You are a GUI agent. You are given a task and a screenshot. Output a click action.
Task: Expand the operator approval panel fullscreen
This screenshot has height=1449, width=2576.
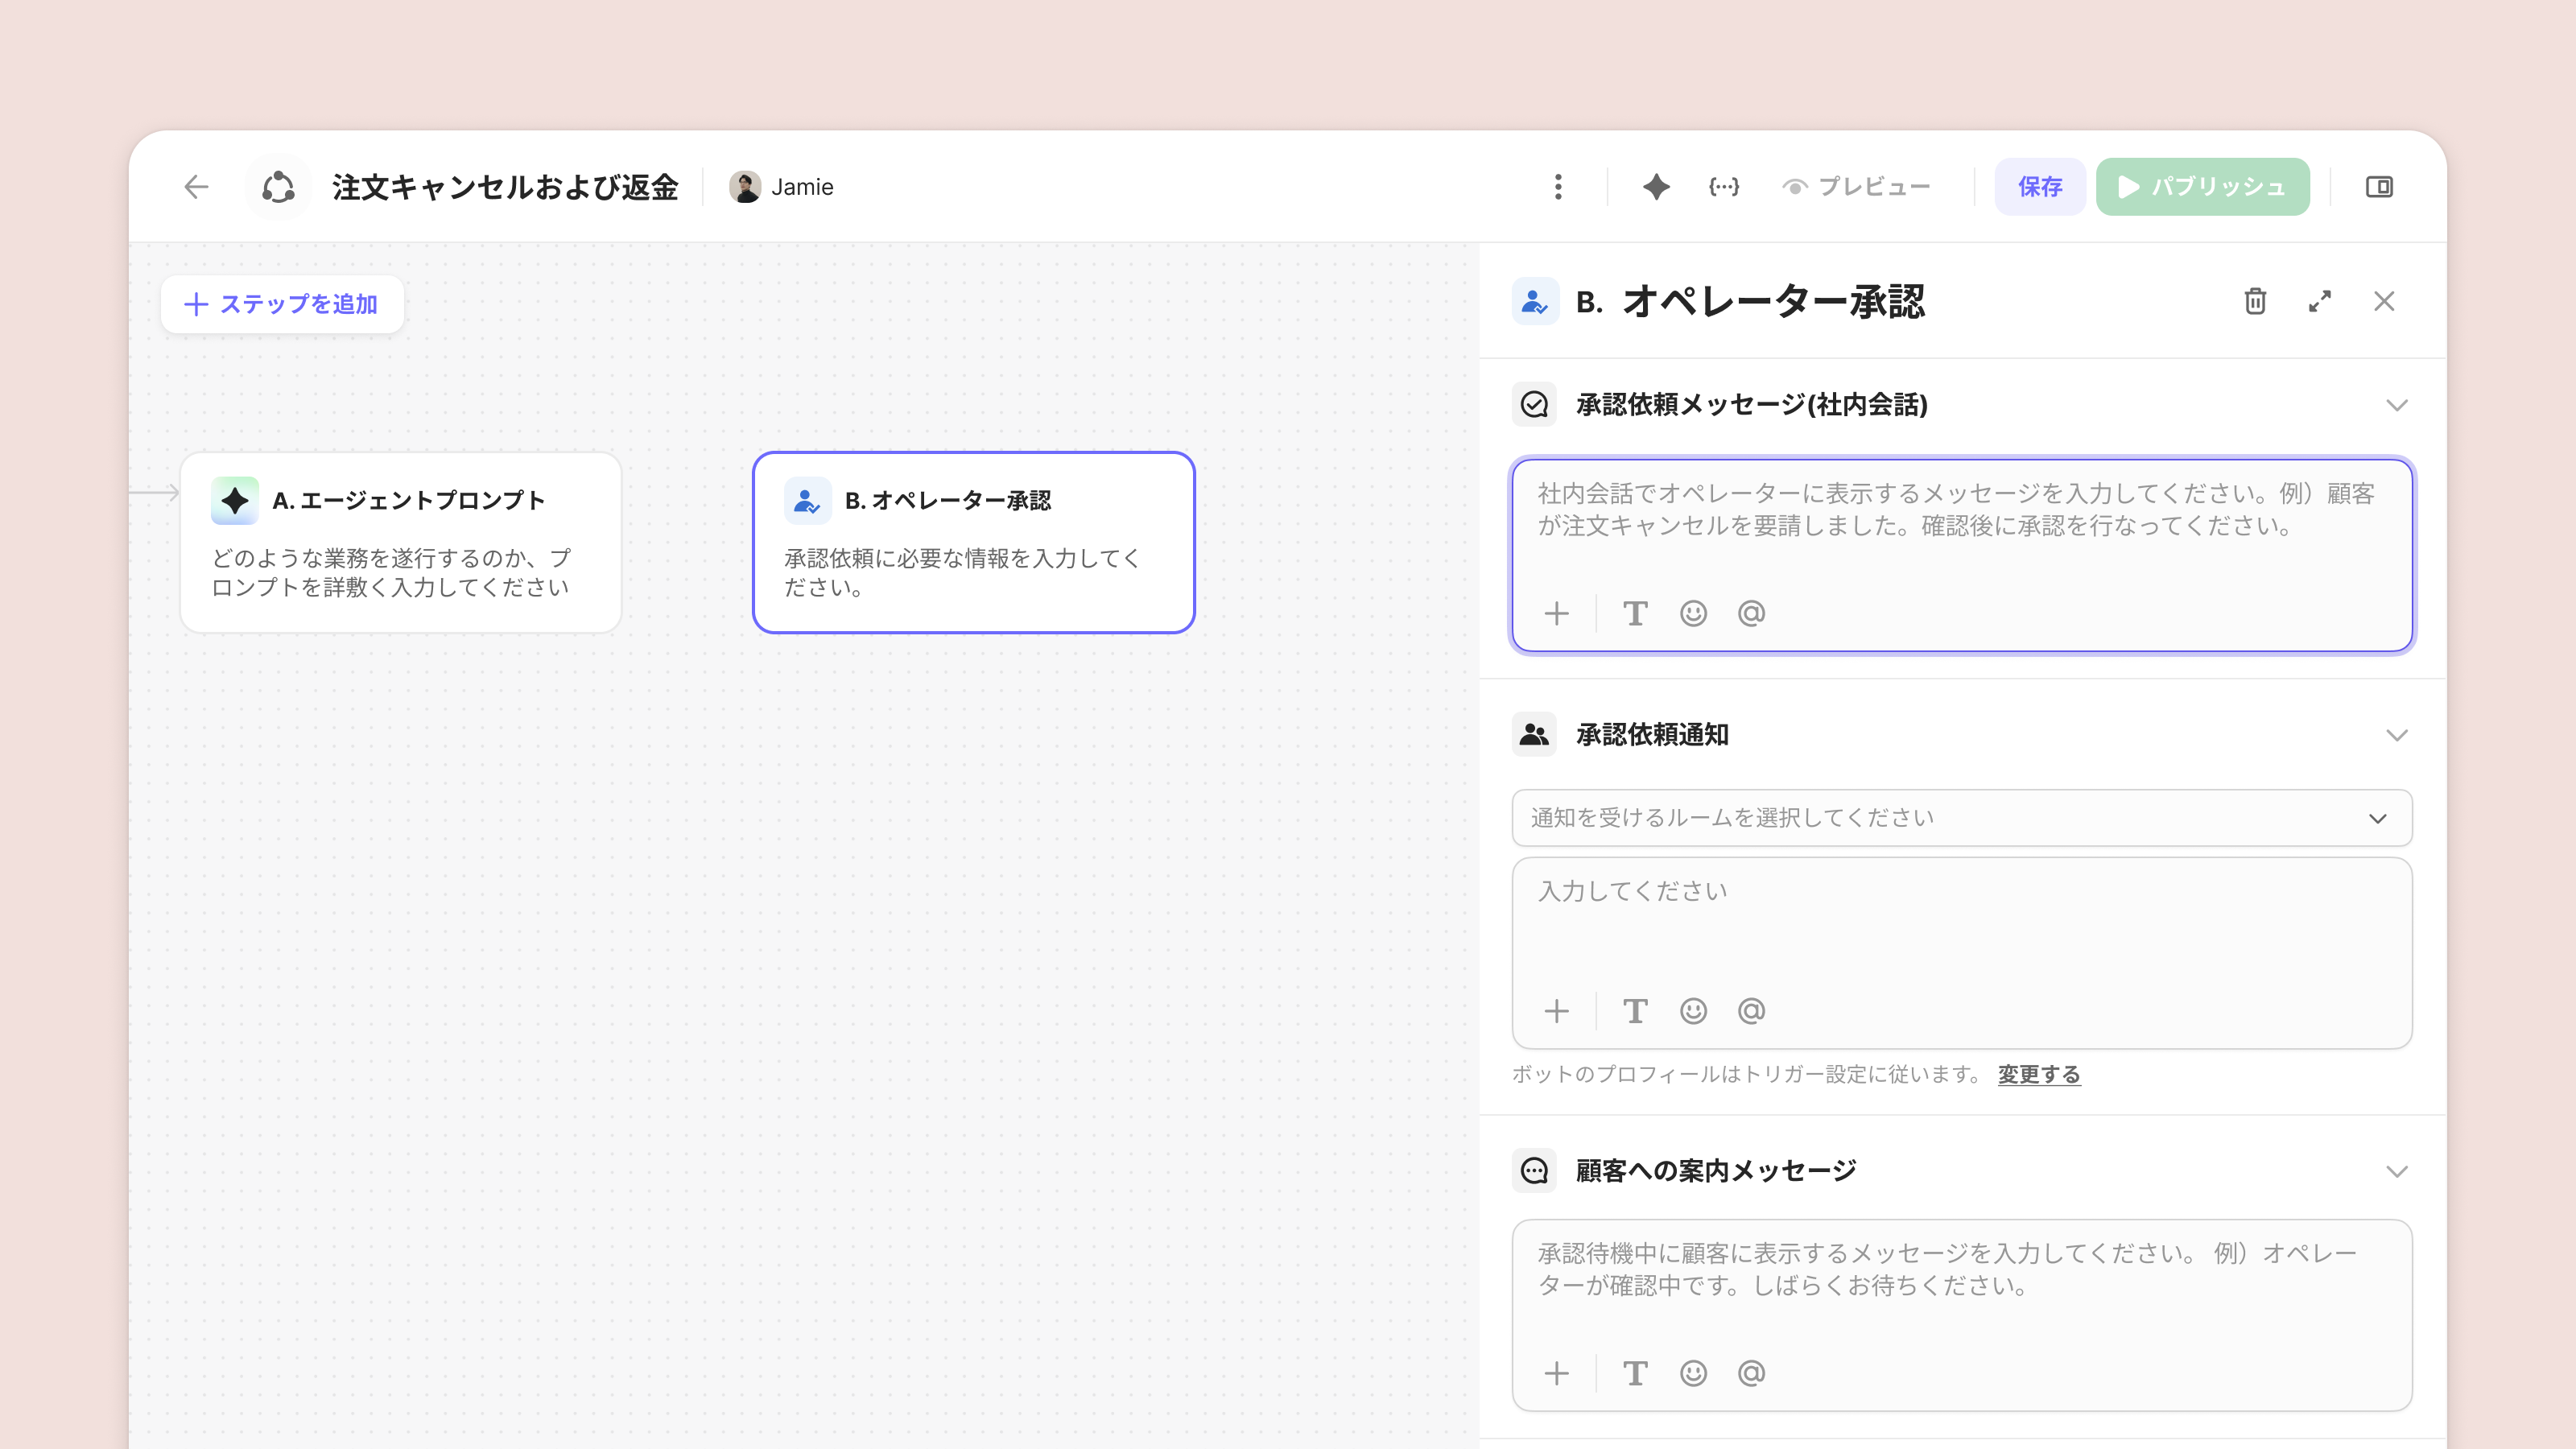[x=2319, y=301]
